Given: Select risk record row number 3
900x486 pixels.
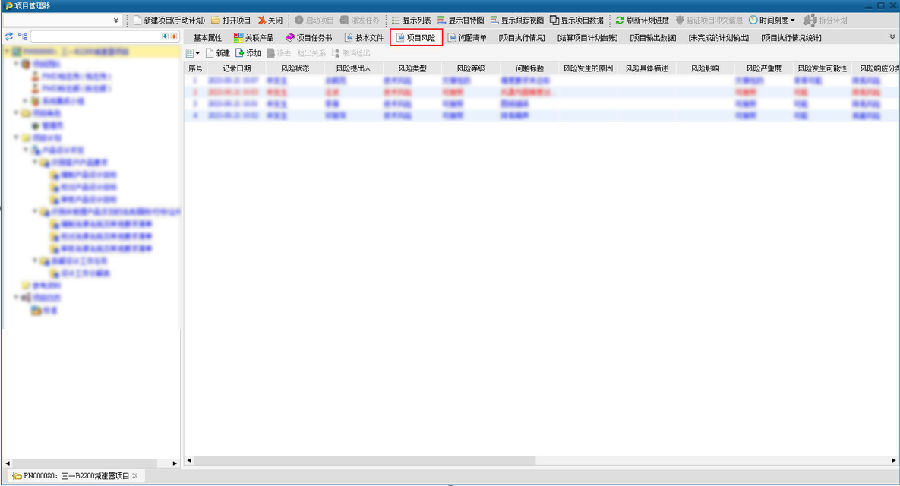Looking at the screenshot, I should 541,104.
